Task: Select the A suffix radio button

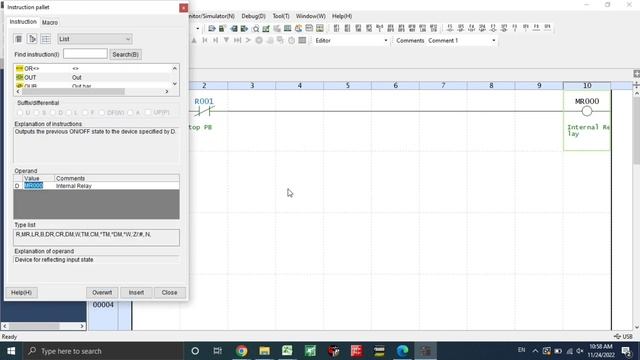Action: click(130, 112)
